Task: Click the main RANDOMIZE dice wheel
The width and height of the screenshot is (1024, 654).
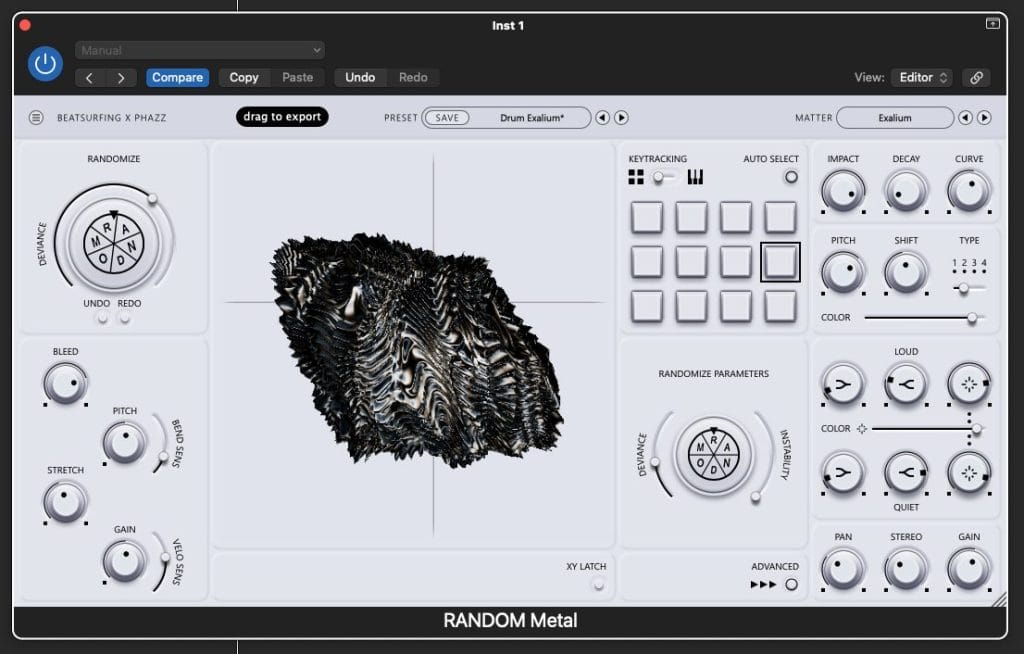Action: coord(114,240)
